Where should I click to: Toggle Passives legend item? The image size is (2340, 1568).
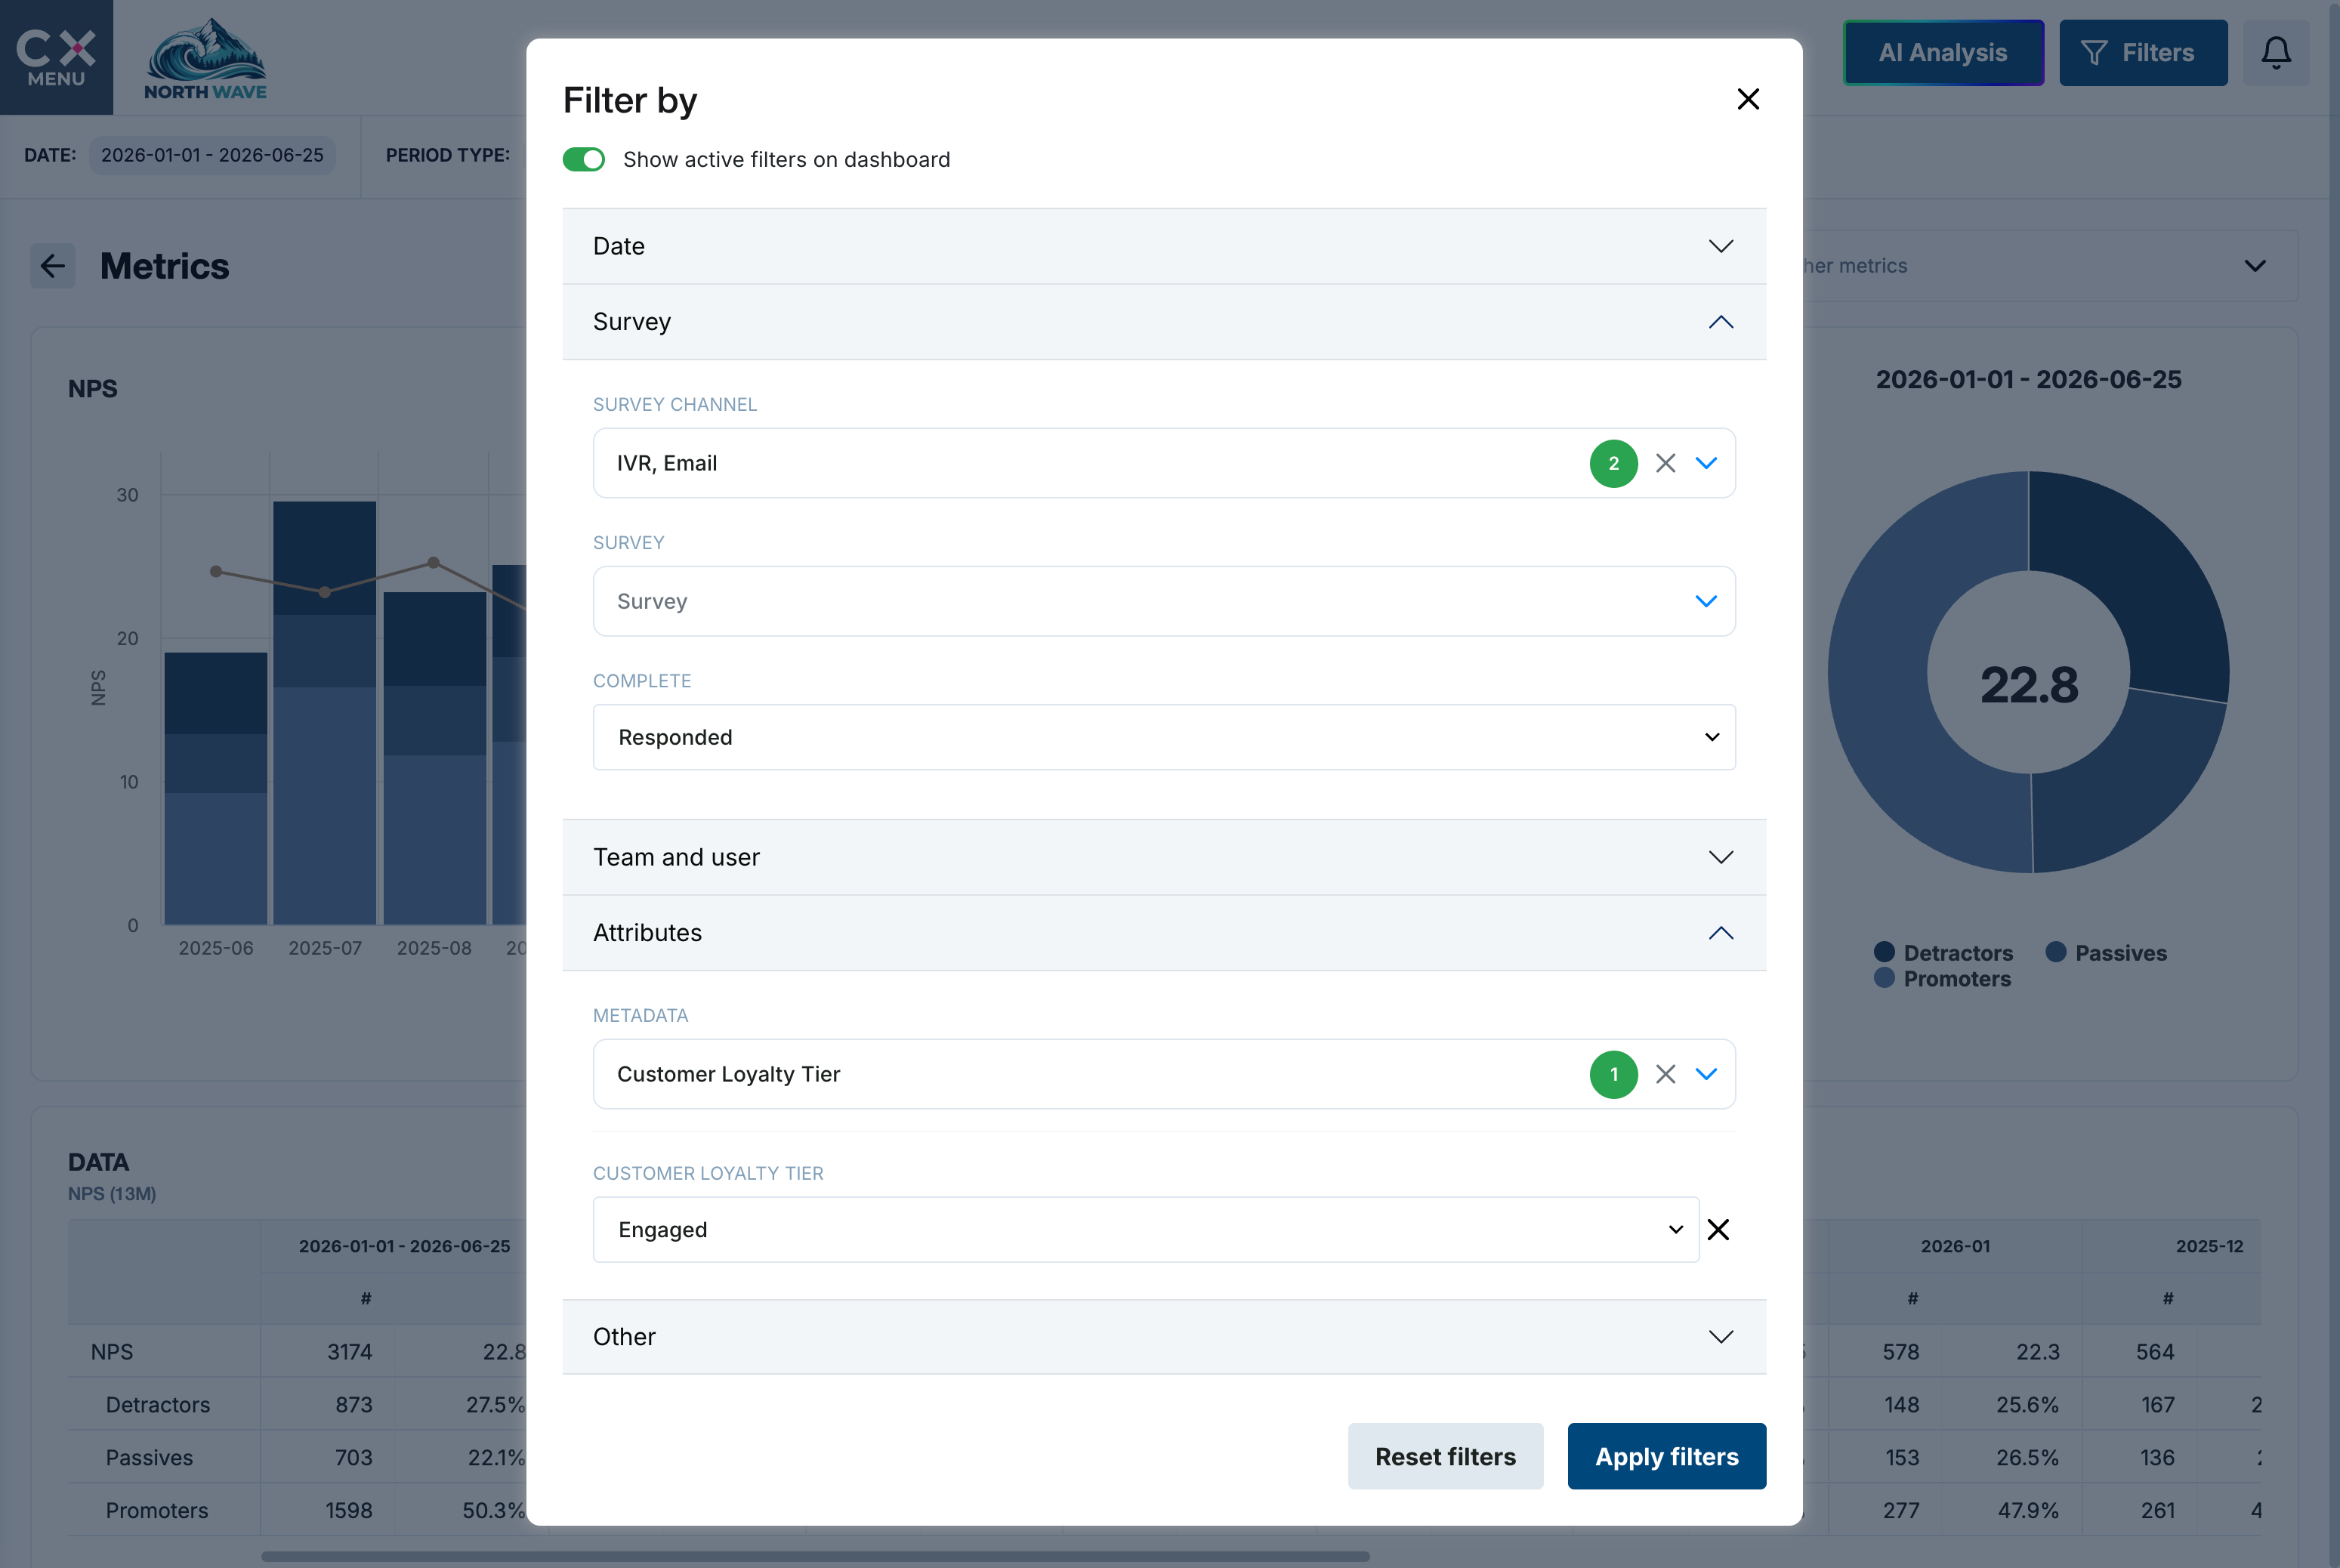pos(2106,953)
